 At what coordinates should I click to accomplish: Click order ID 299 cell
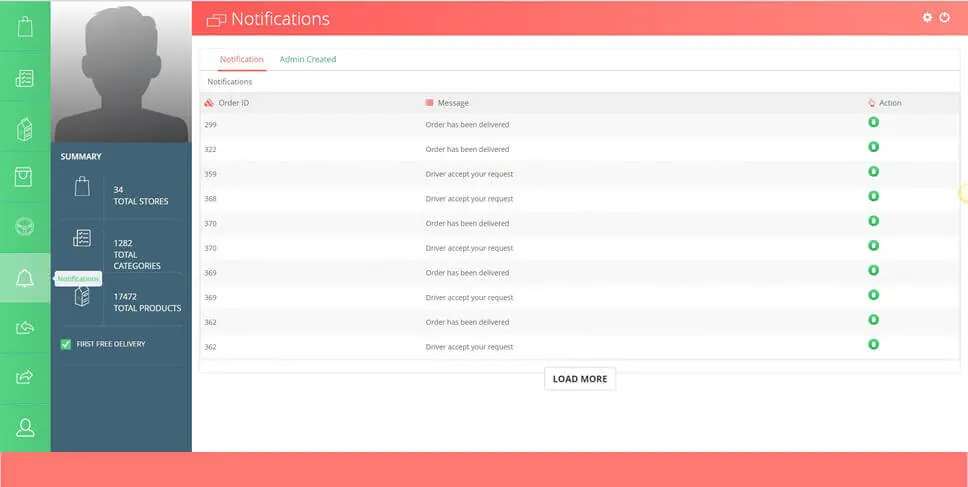(x=210, y=125)
